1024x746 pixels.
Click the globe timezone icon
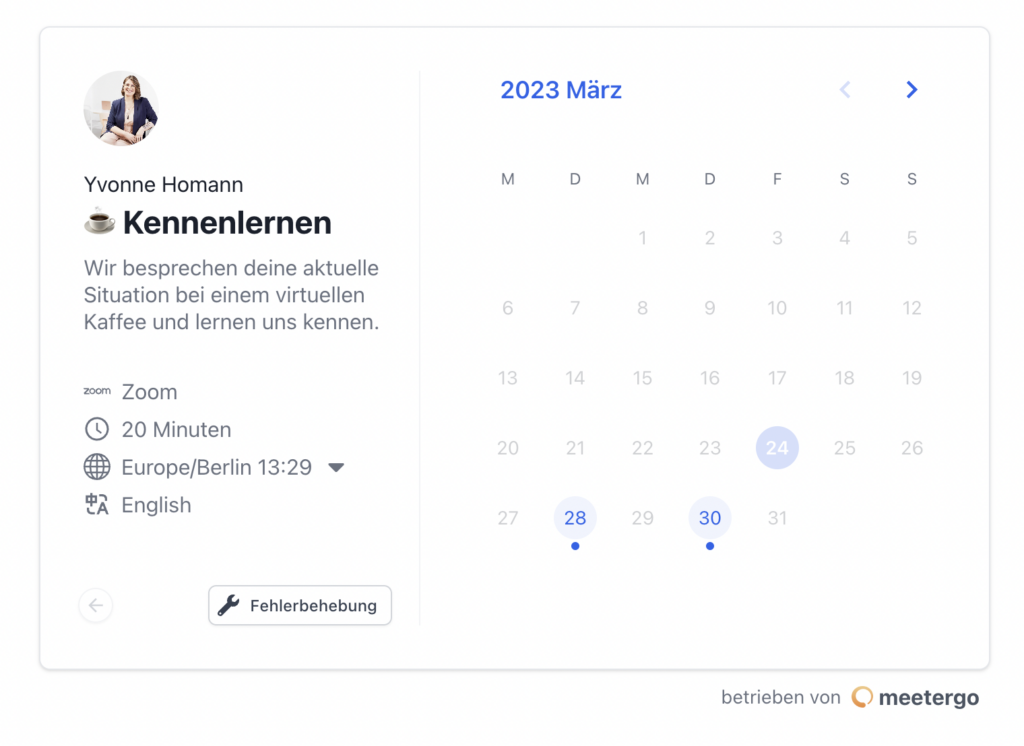coord(97,467)
